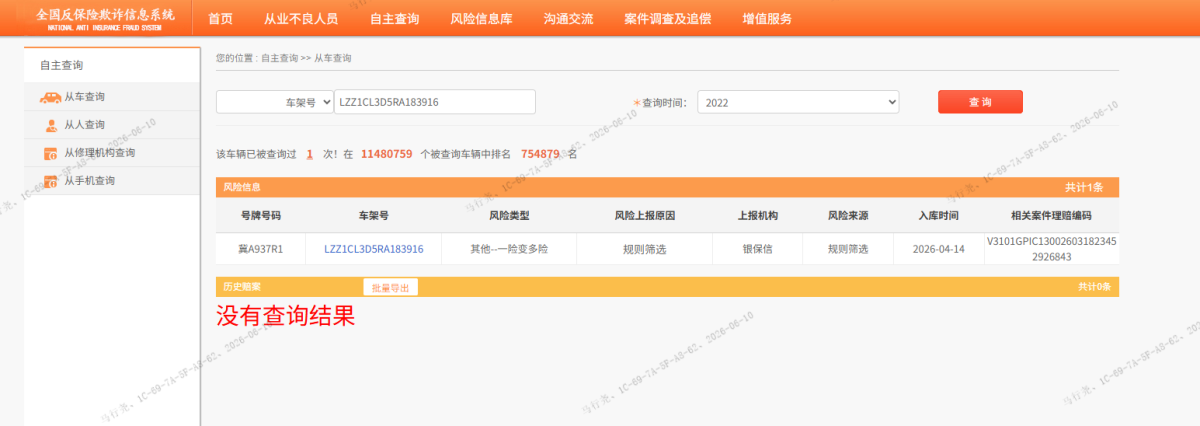Viewport: 1200px width, 426px height.
Task: Open the 首页 menu
Action: [220, 19]
